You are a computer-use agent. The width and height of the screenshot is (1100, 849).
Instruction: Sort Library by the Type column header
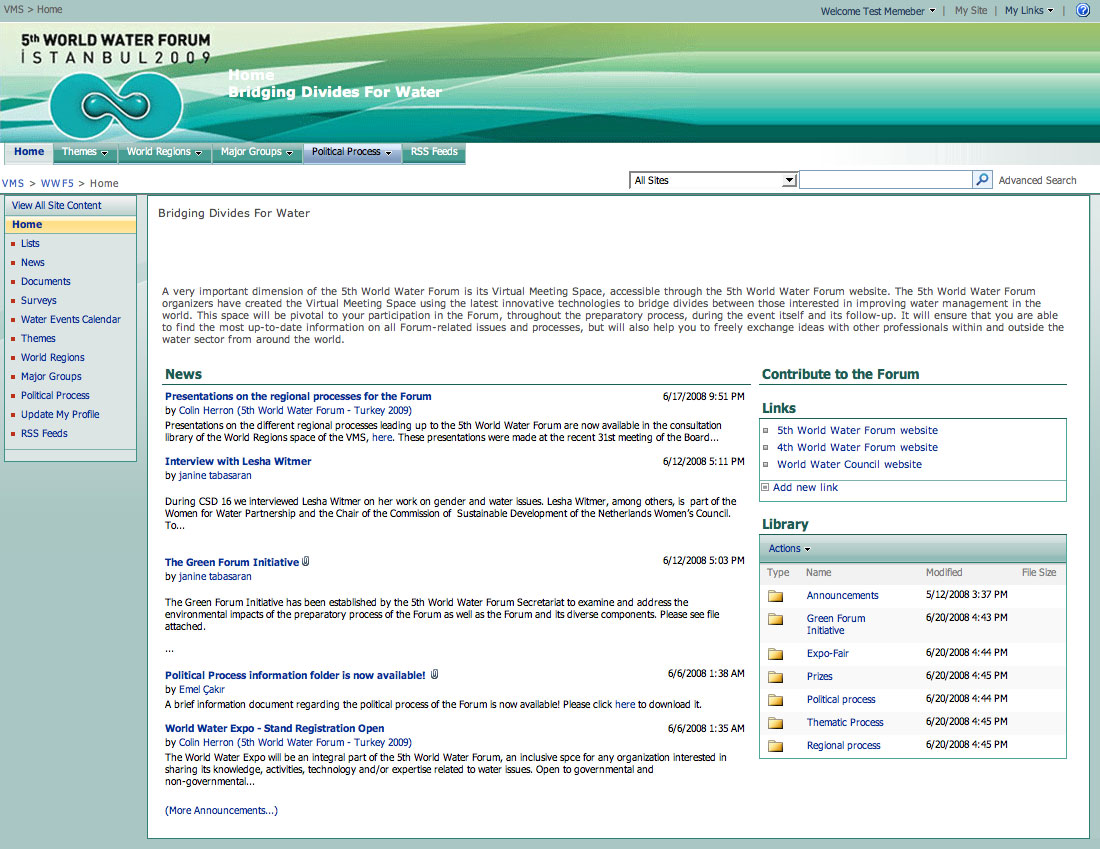coord(778,573)
